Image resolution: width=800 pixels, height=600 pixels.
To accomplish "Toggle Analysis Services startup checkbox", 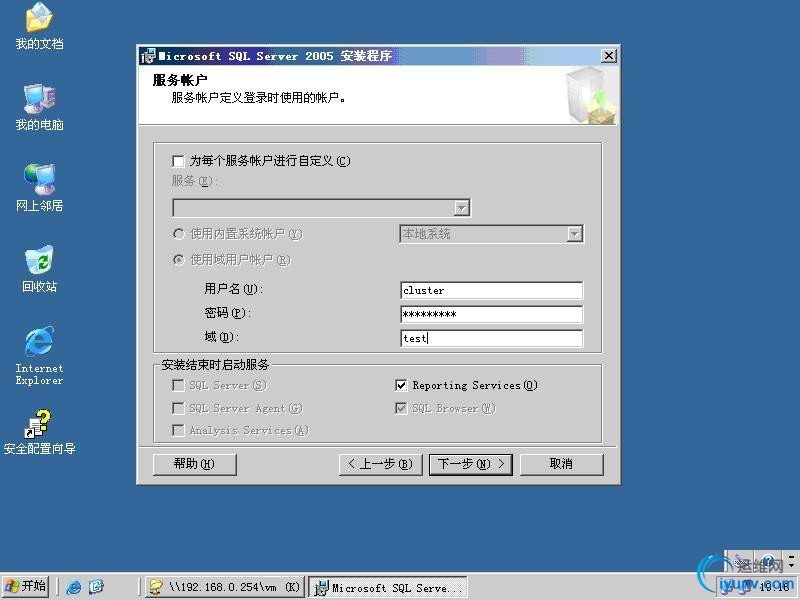I will (178, 430).
